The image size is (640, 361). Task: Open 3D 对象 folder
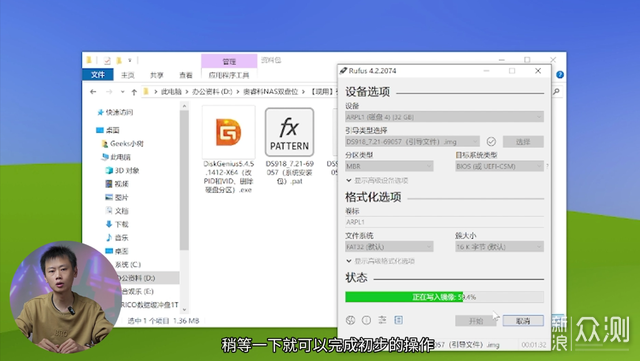point(122,171)
